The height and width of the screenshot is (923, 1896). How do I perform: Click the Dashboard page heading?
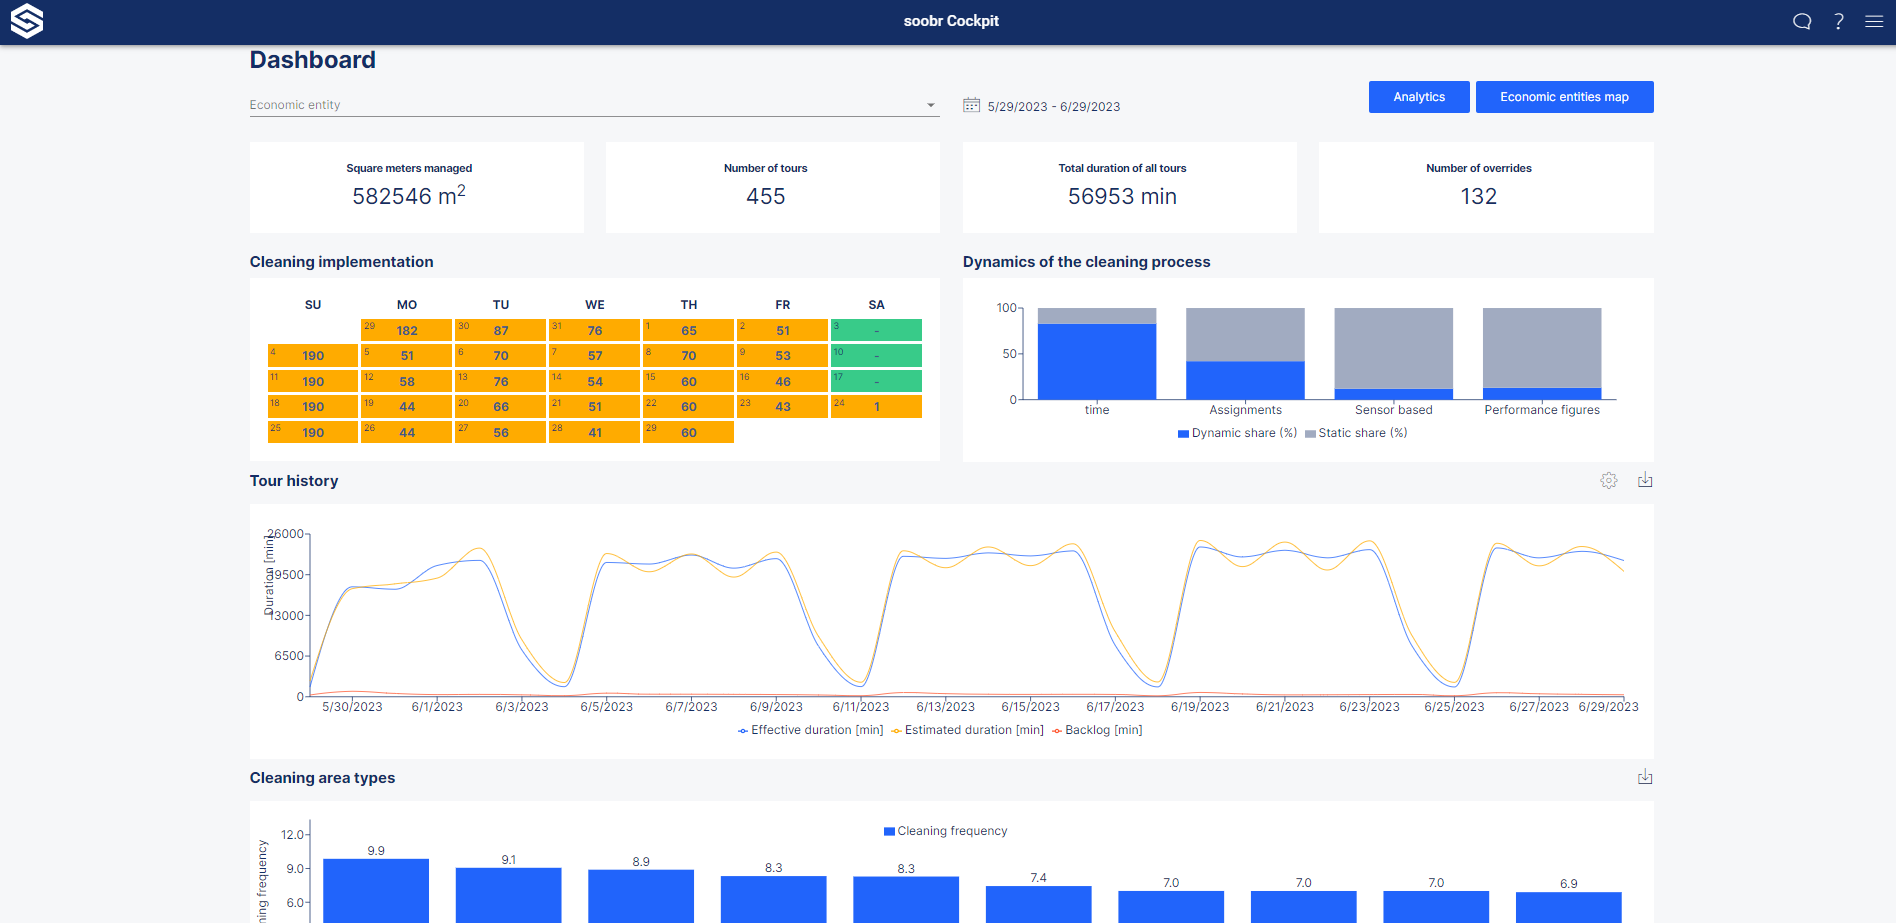[x=313, y=60]
